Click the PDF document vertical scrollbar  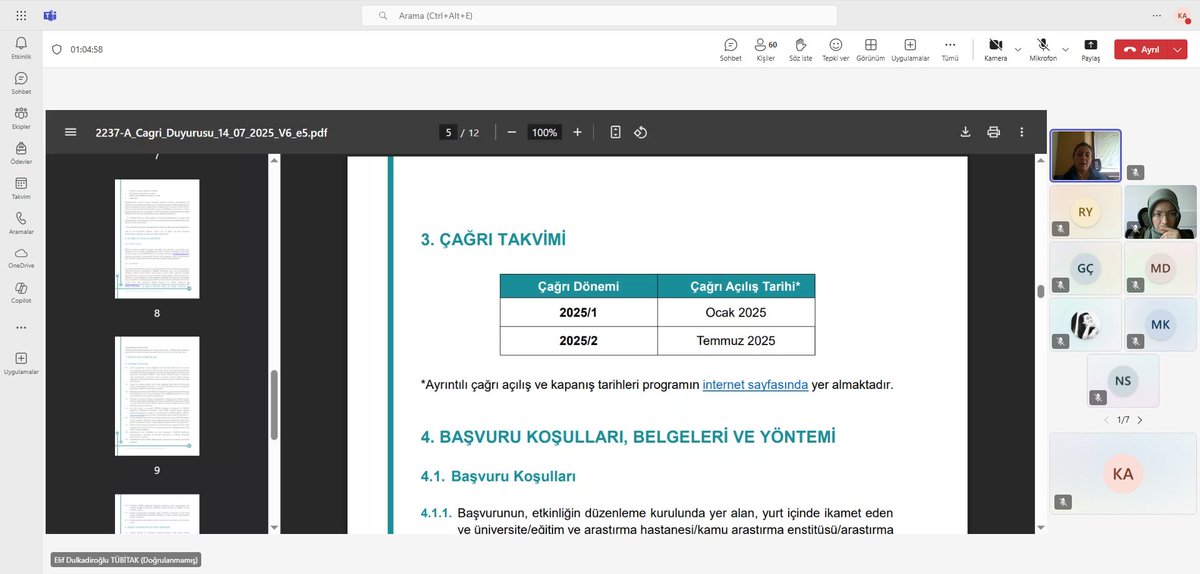pos(1041,291)
